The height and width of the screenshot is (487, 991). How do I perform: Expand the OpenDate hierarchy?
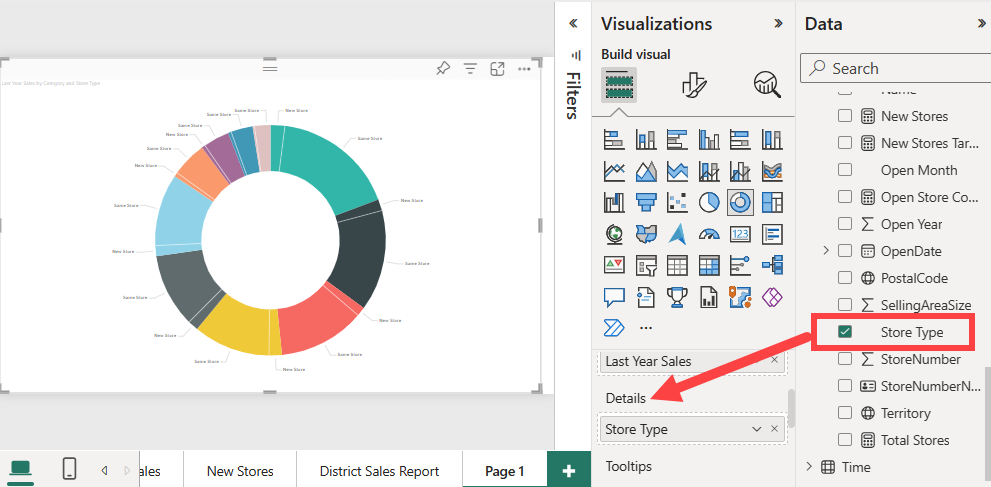click(x=825, y=251)
